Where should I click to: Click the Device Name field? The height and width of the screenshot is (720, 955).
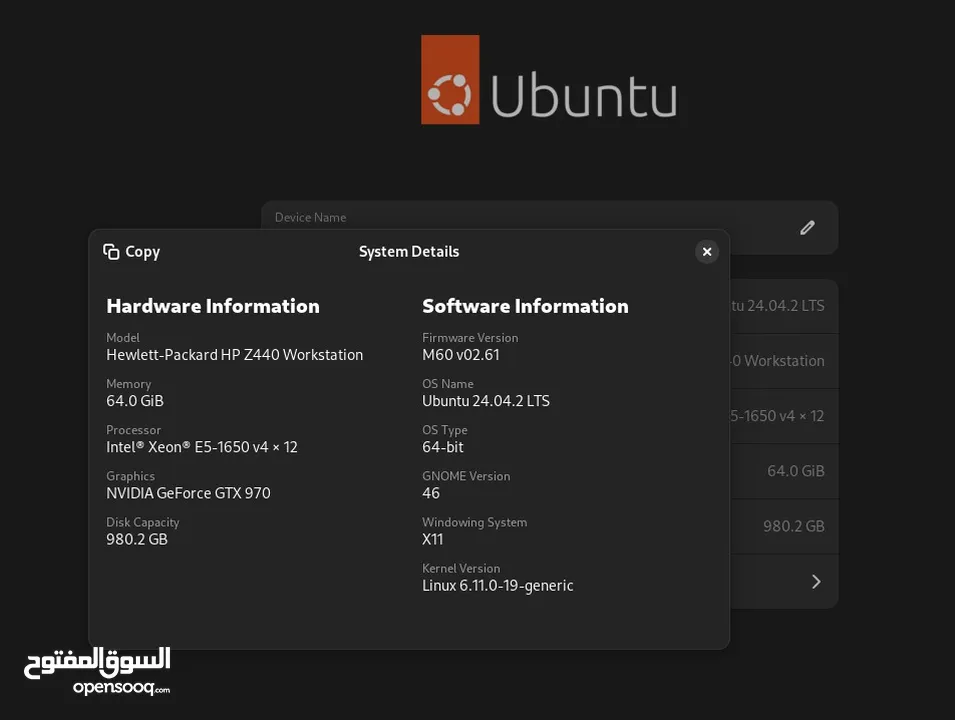tap(549, 227)
